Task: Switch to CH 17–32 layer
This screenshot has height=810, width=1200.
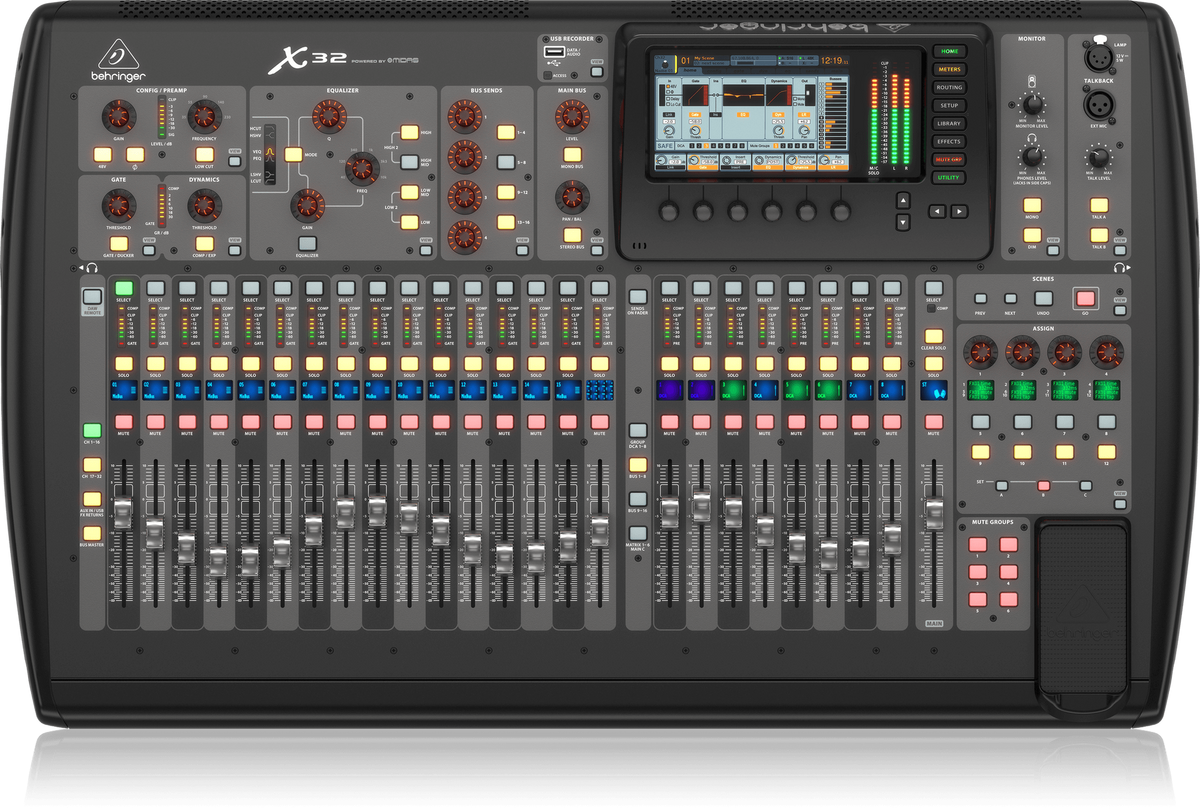Action: [x=93, y=465]
